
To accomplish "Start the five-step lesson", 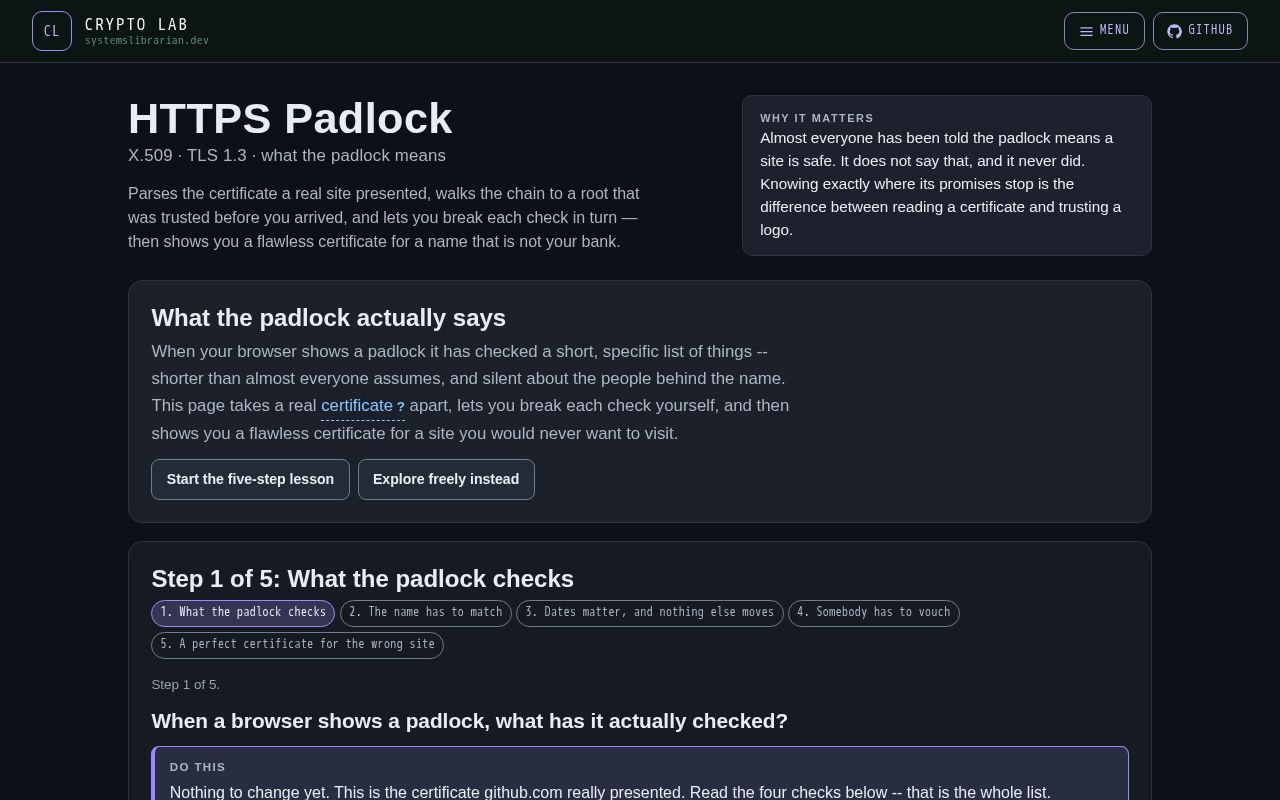I will click(x=250, y=479).
